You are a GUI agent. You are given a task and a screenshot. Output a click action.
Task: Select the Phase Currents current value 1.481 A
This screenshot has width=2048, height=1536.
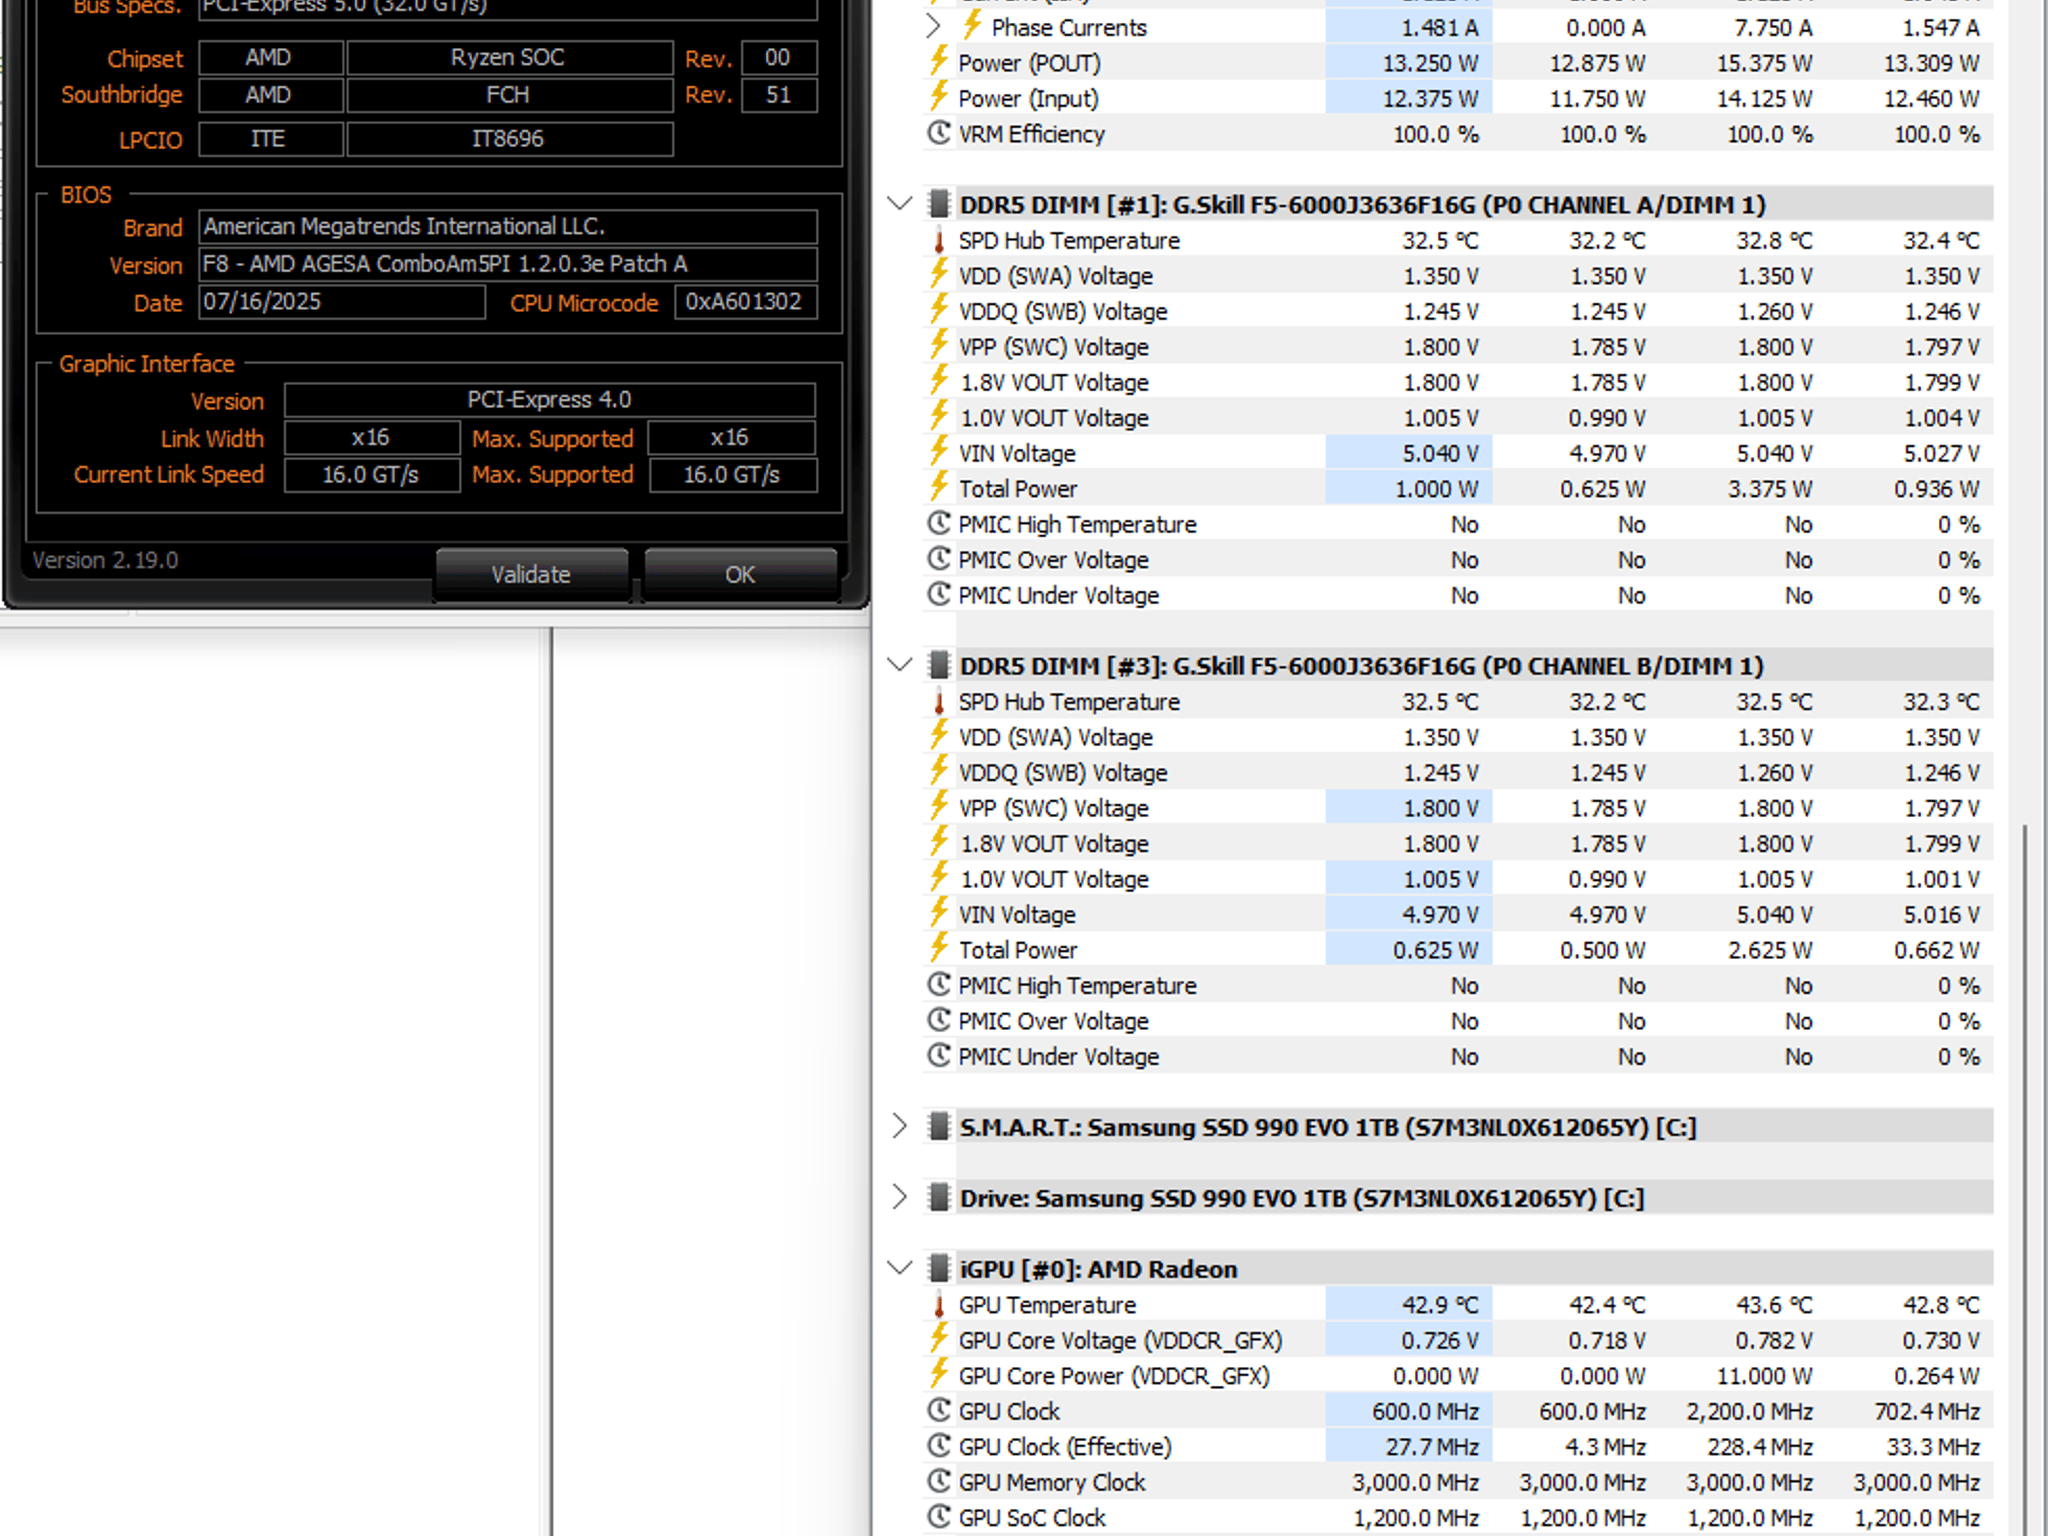coord(1440,28)
